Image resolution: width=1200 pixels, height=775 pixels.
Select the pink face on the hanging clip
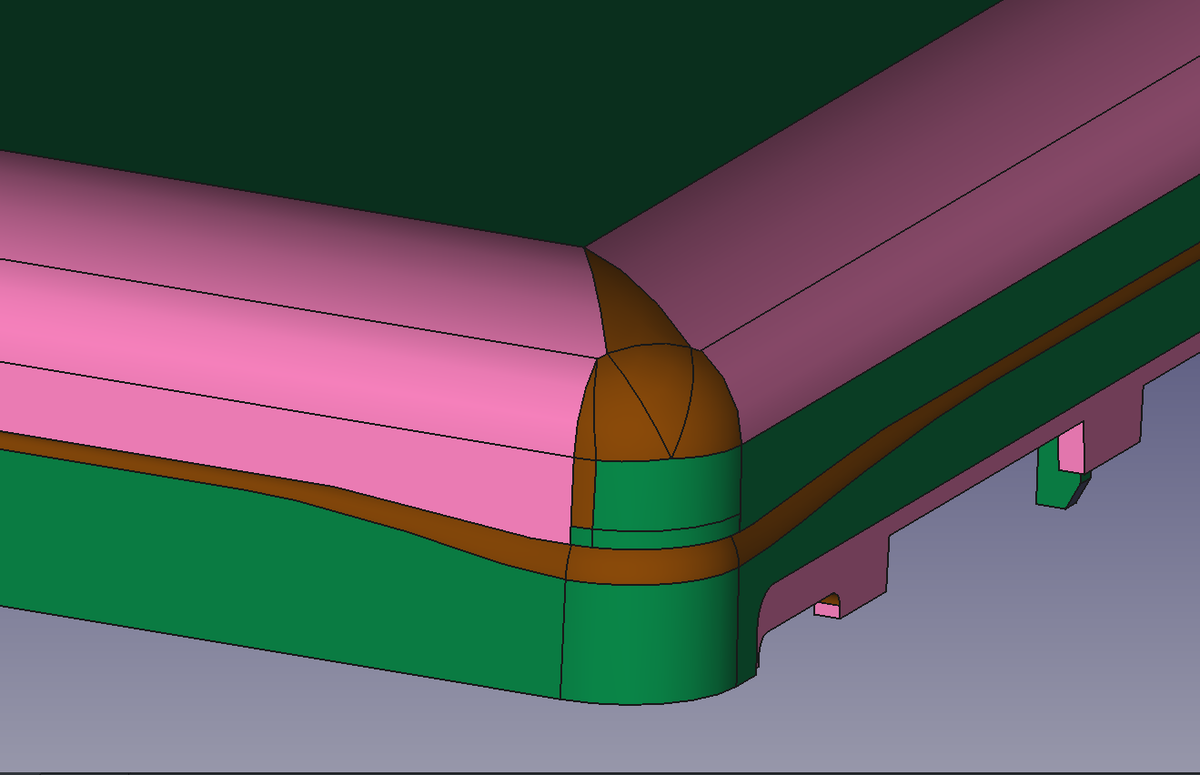[1071, 447]
